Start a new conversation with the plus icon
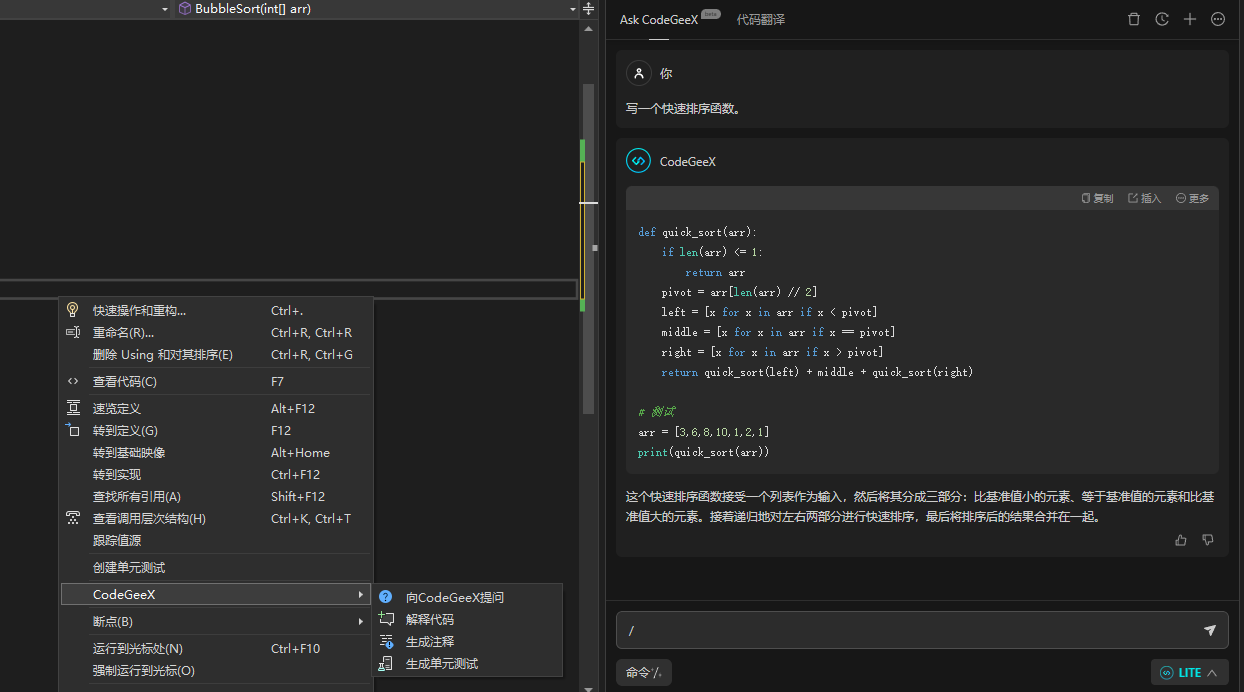Viewport: 1244px width, 692px height. pyautogui.click(x=1189, y=18)
